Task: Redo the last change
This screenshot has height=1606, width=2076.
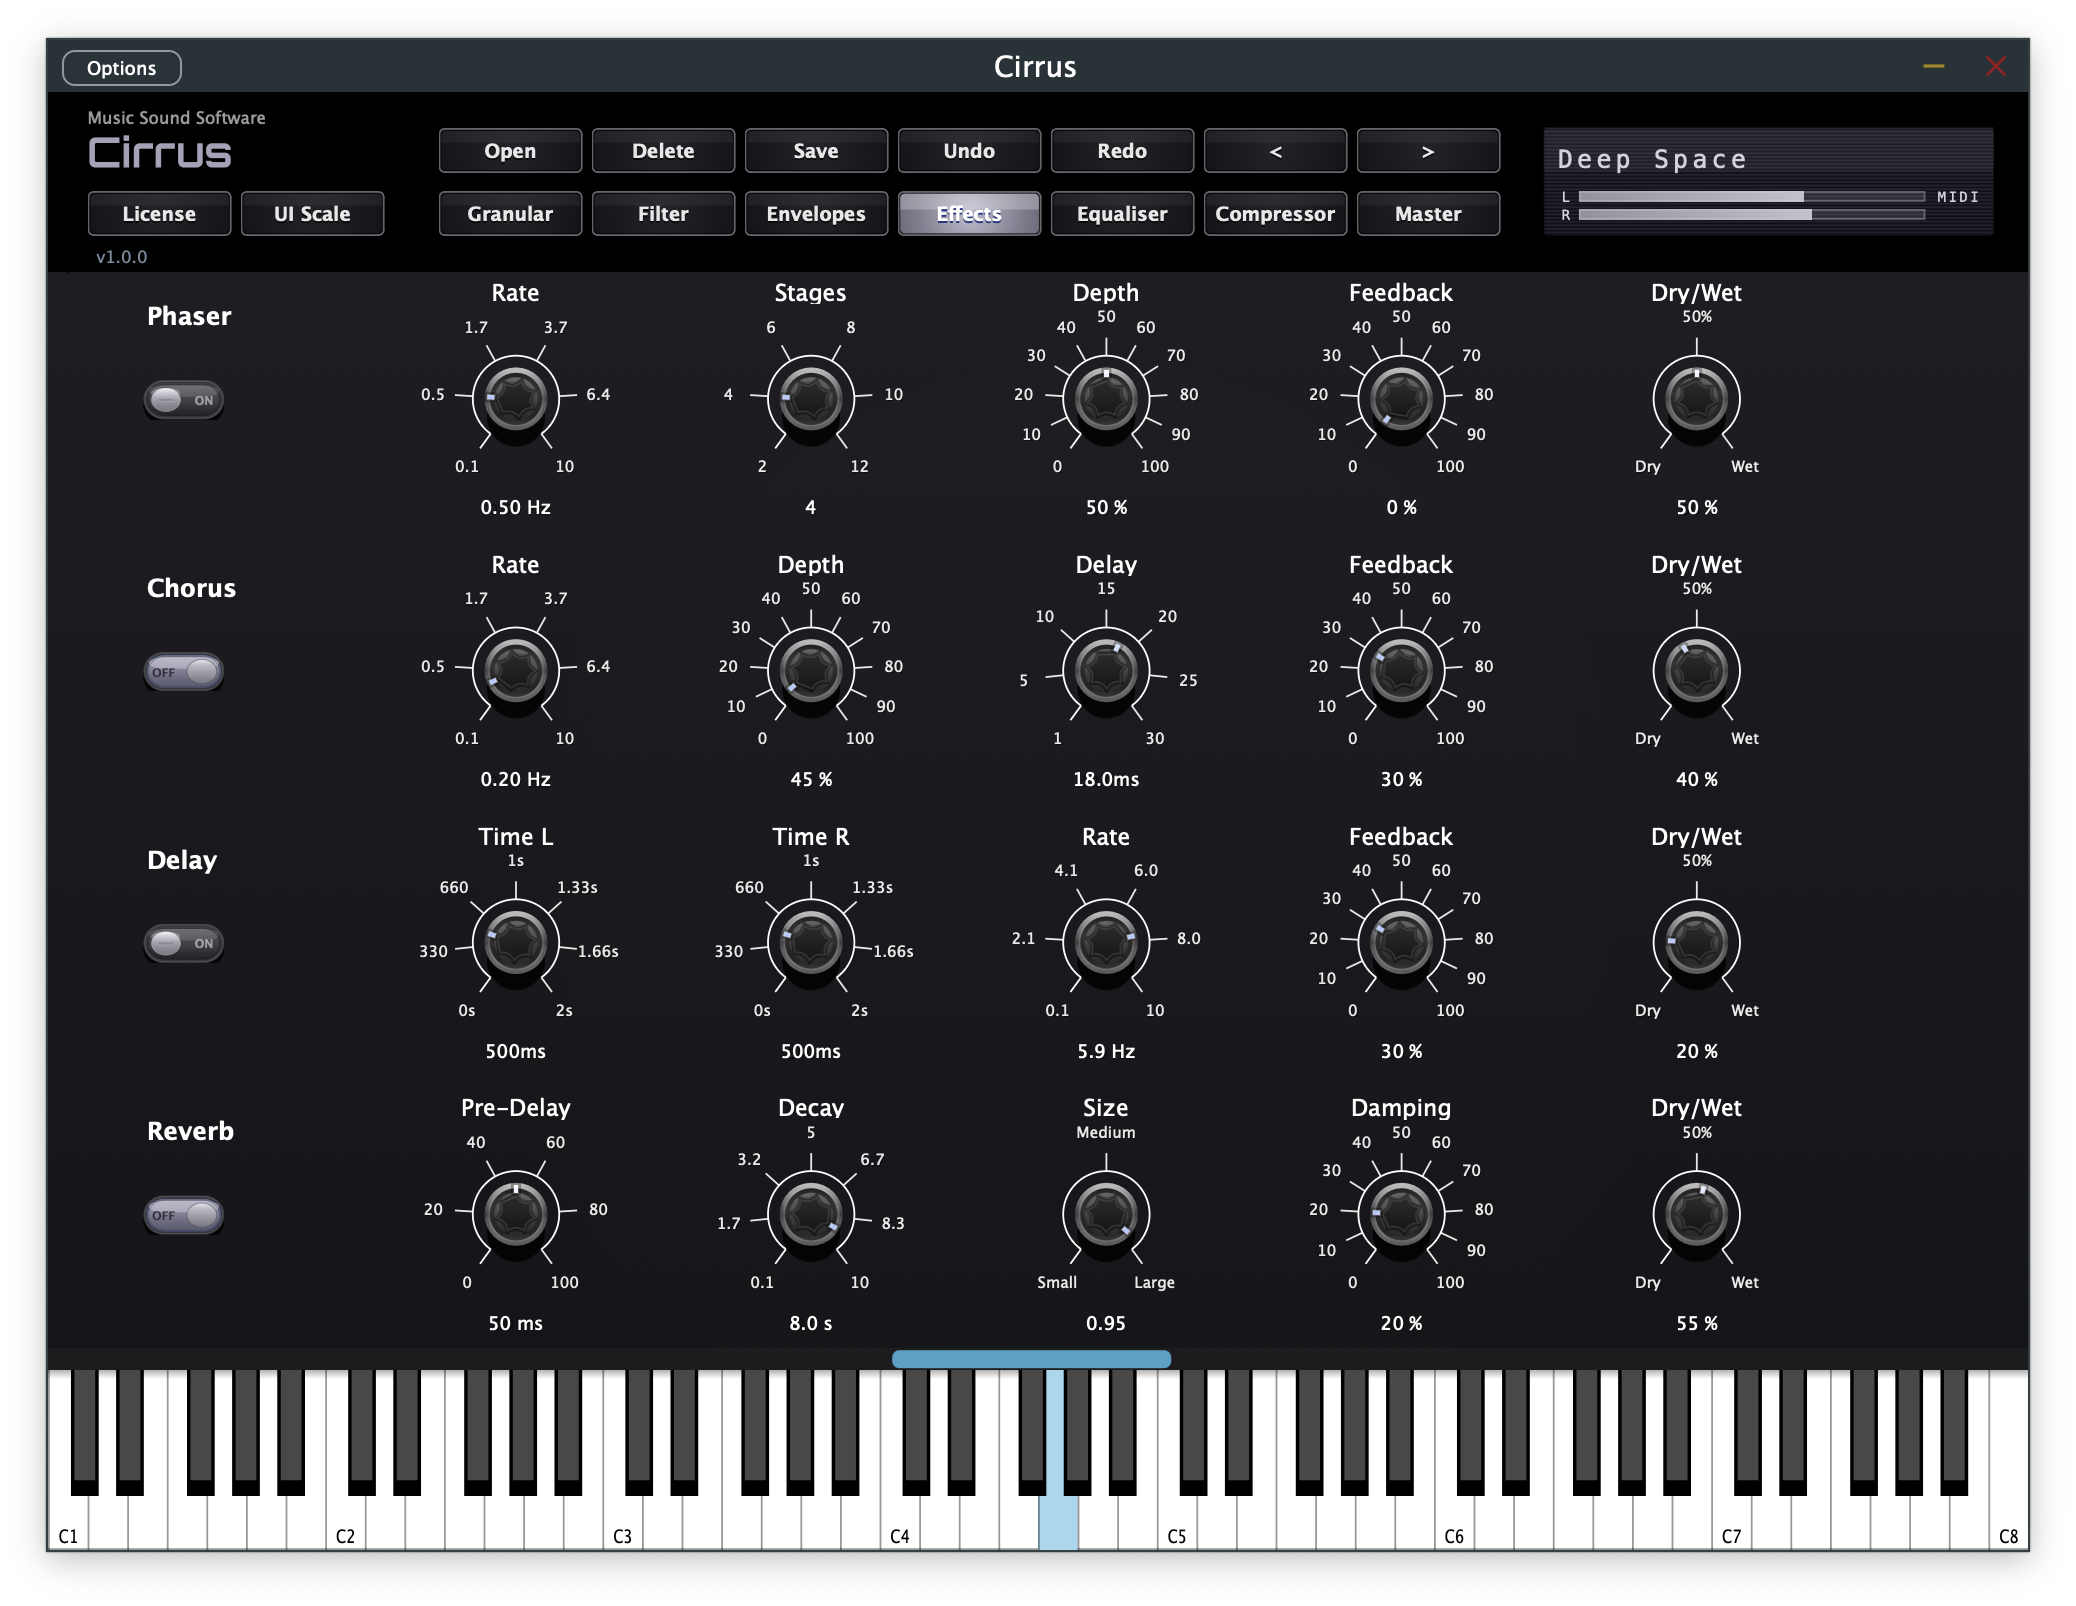Action: (x=1122, y=151)
